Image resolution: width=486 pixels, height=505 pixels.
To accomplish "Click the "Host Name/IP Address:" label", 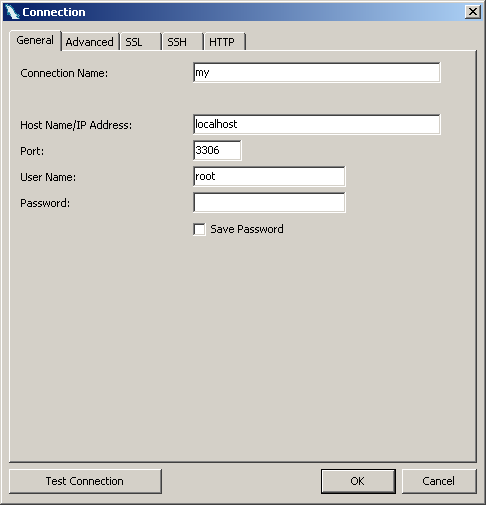I will coord(76,125).
